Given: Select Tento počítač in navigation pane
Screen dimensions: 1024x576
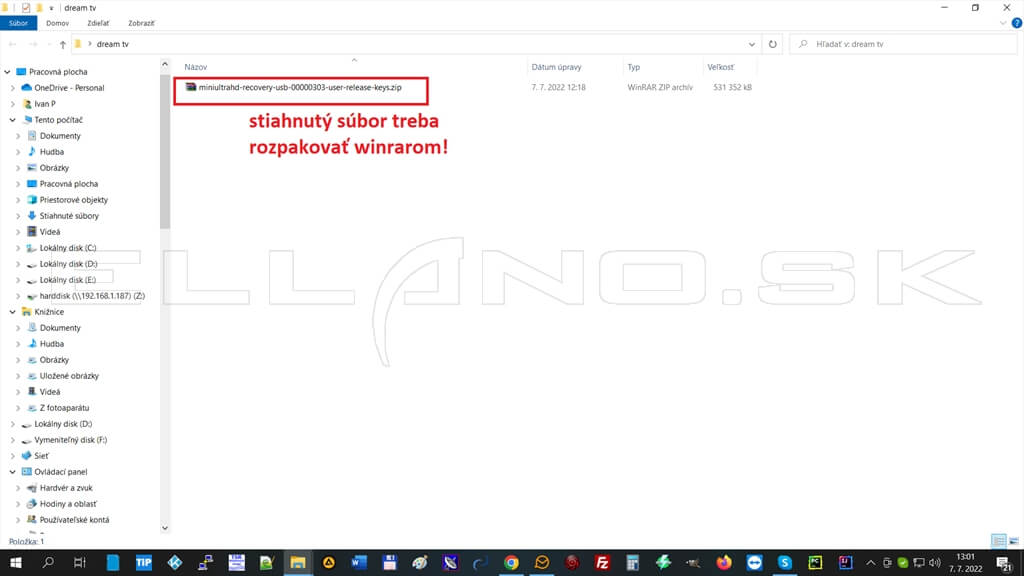Looking at the screenshot, I should pos(58,120).
